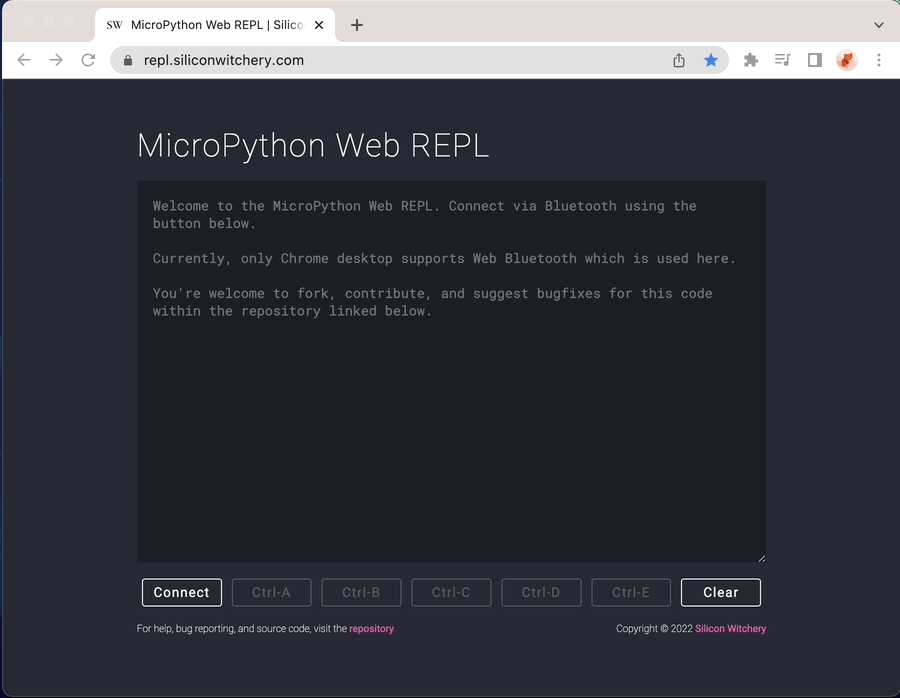Click the Ctrl-C button
Viewport: 900px width, 698px height.
click(451, 592)
